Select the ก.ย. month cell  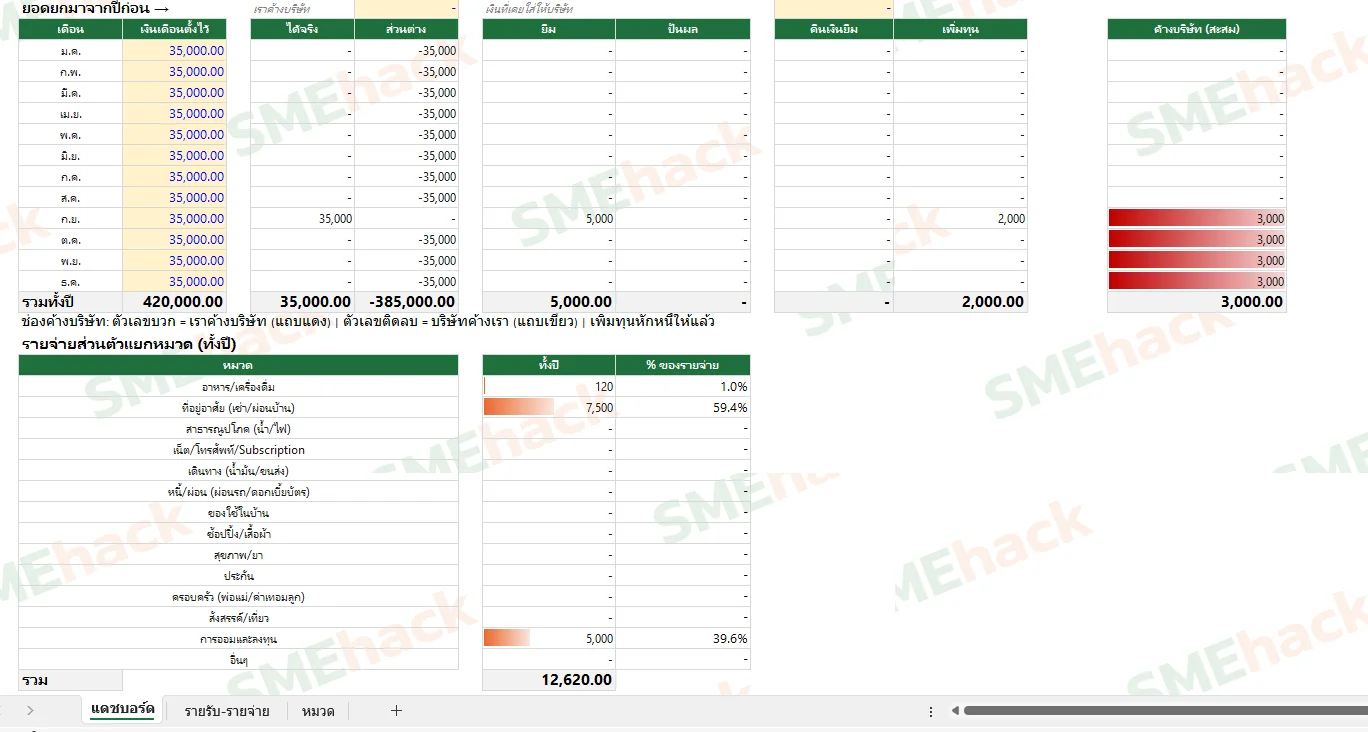coord(71,218)
